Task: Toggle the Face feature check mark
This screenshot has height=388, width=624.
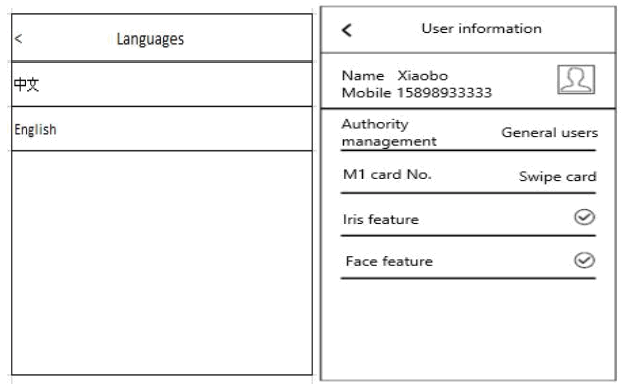Action: [x=584, y=260]
